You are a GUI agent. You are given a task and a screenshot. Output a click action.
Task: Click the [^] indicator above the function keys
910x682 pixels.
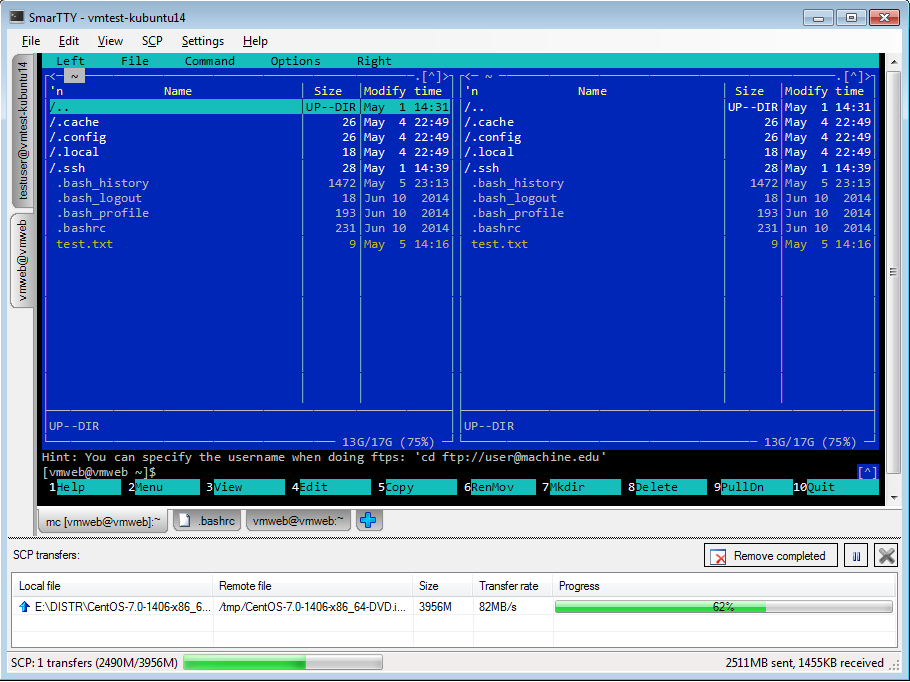[x=868, y=472]
